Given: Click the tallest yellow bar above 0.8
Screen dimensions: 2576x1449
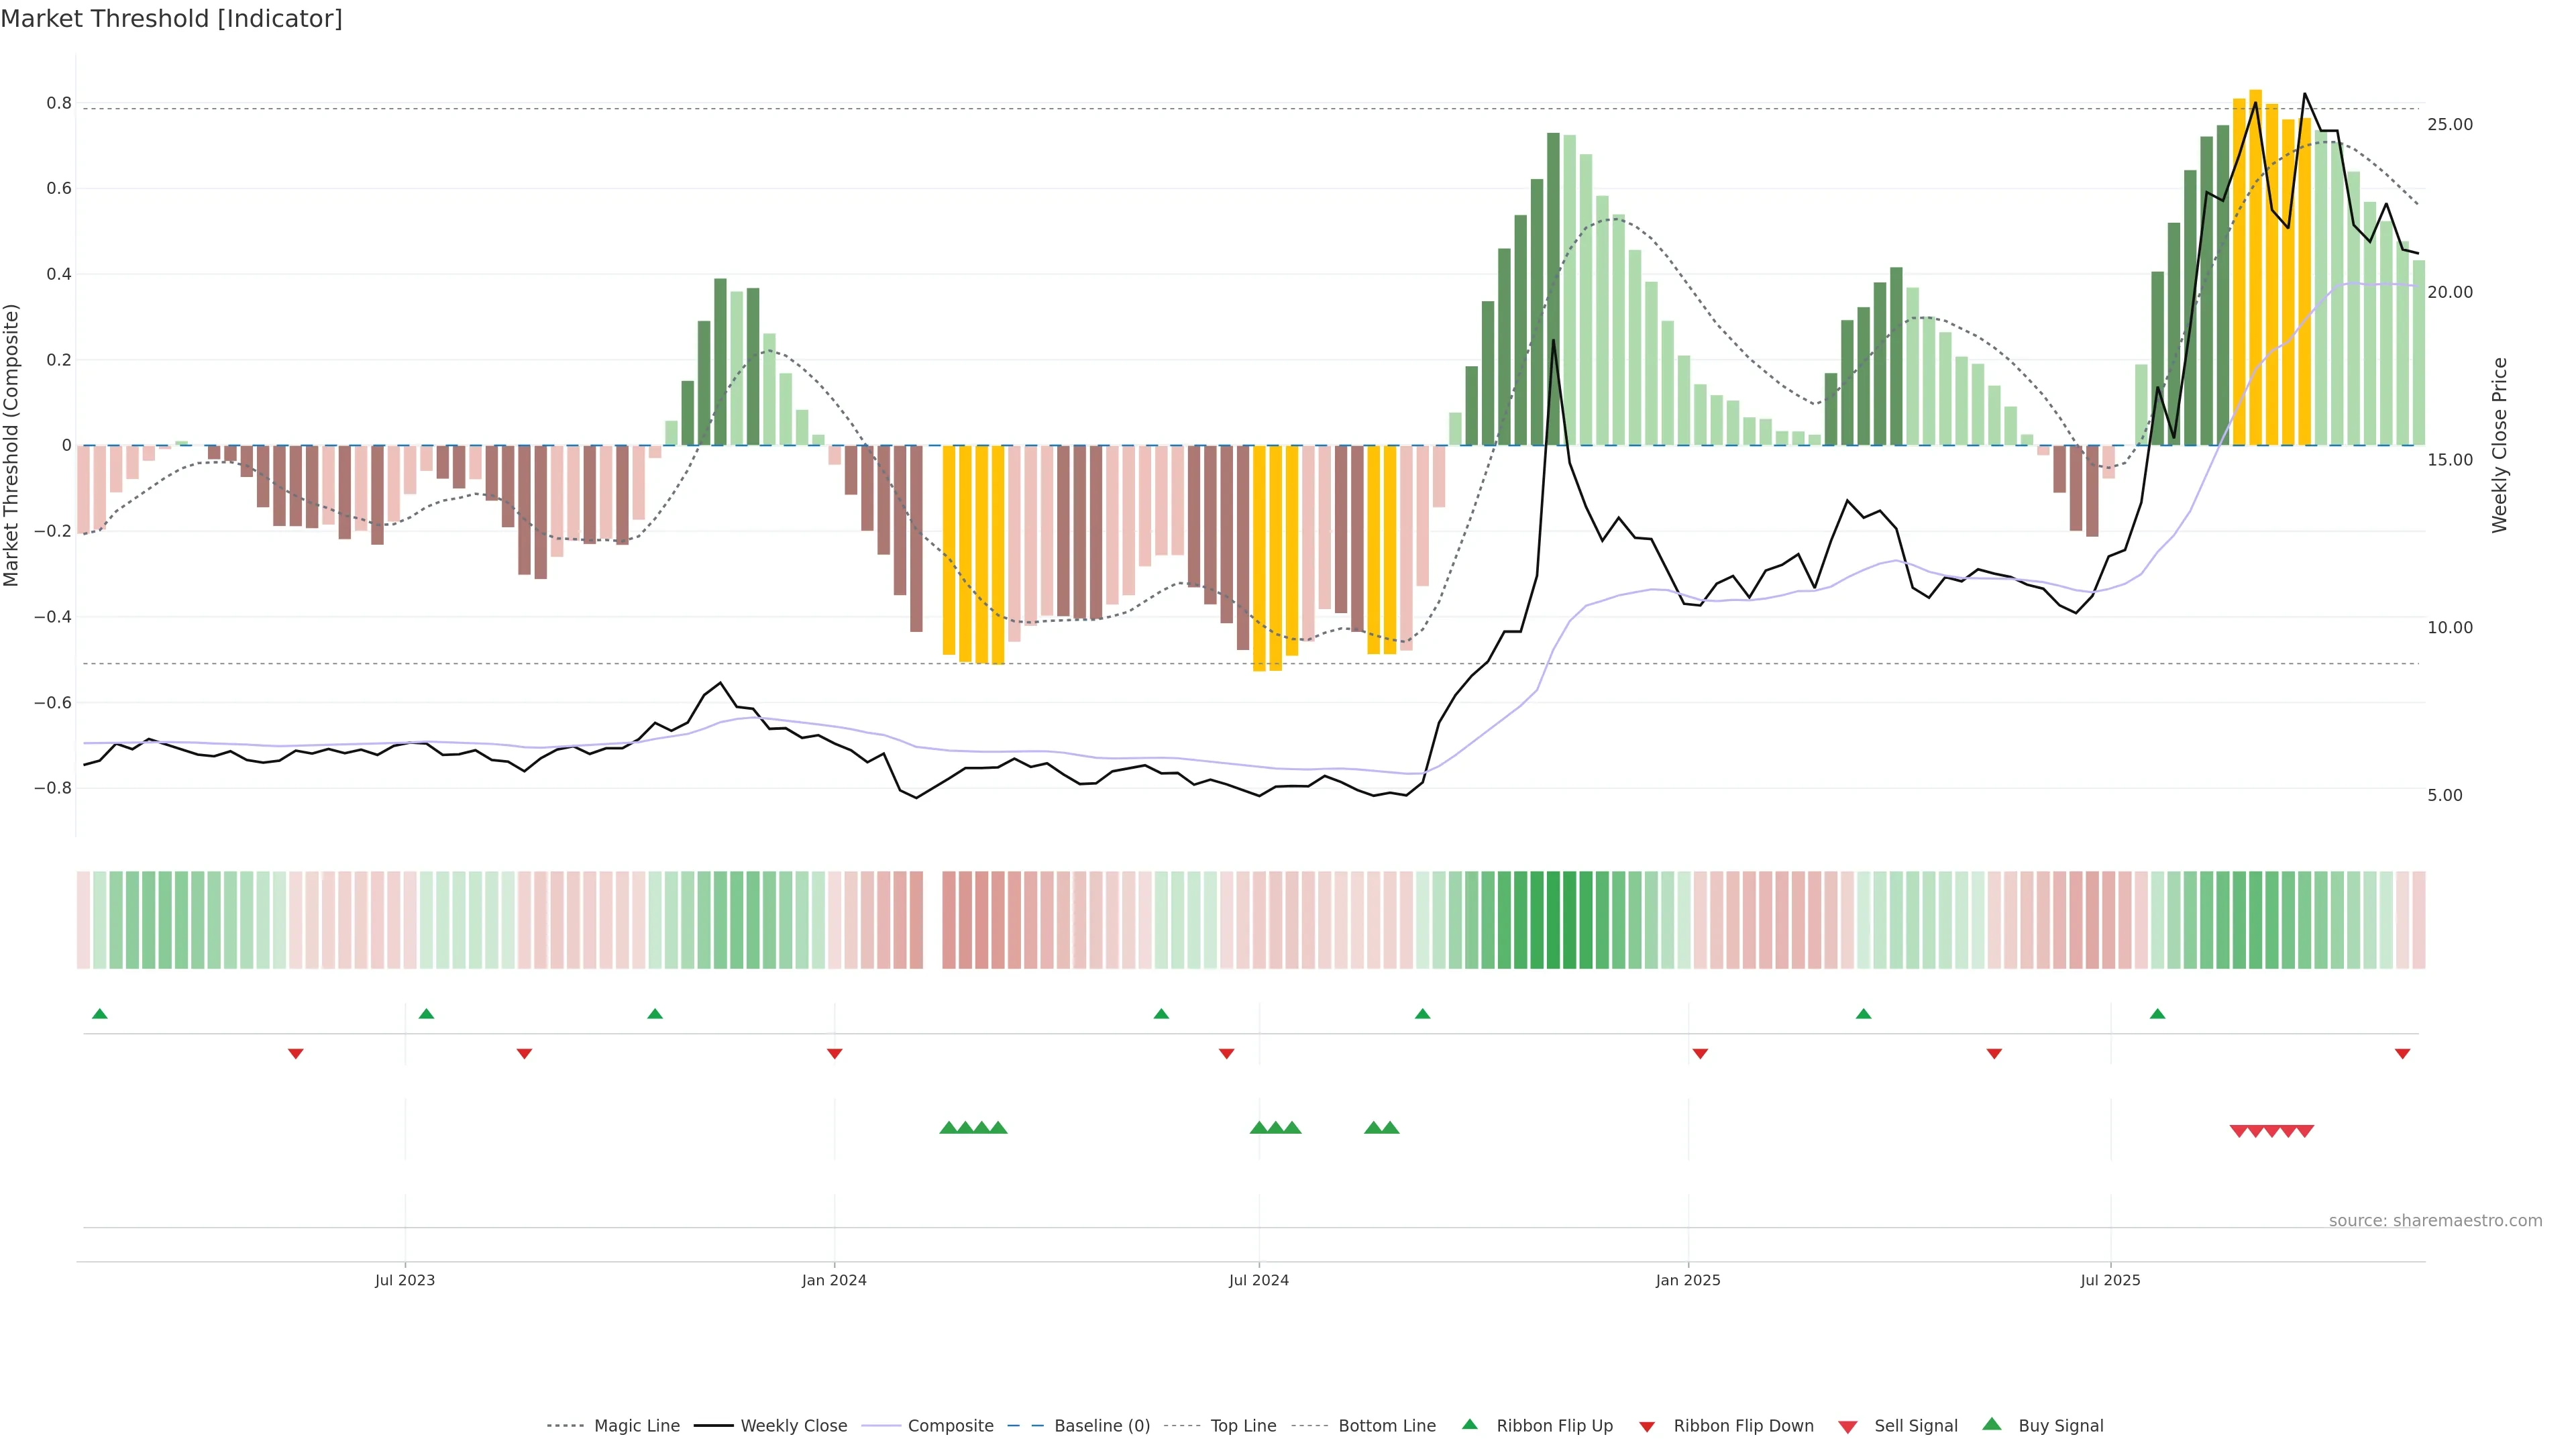Looking at the screenshot, I should (x=2255, y=260).
